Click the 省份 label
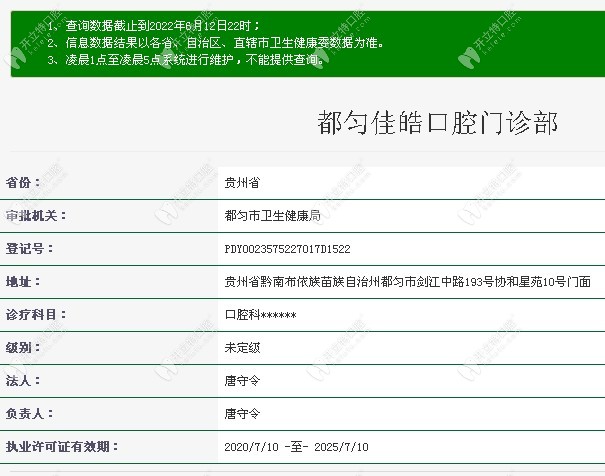This screenshot has width=605, height=476. (23, 182)
